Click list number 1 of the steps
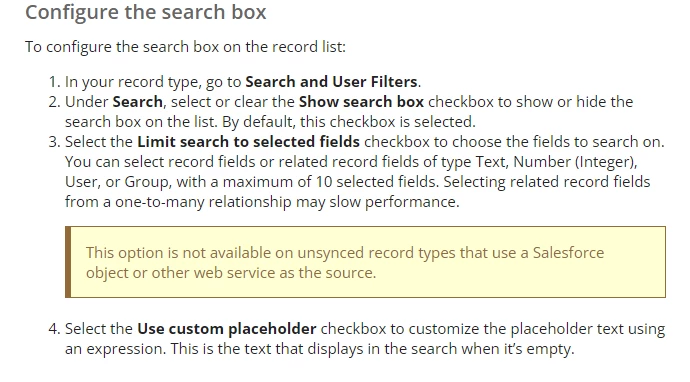This screenshot has height=382, width=690. [x=54, y=82]
